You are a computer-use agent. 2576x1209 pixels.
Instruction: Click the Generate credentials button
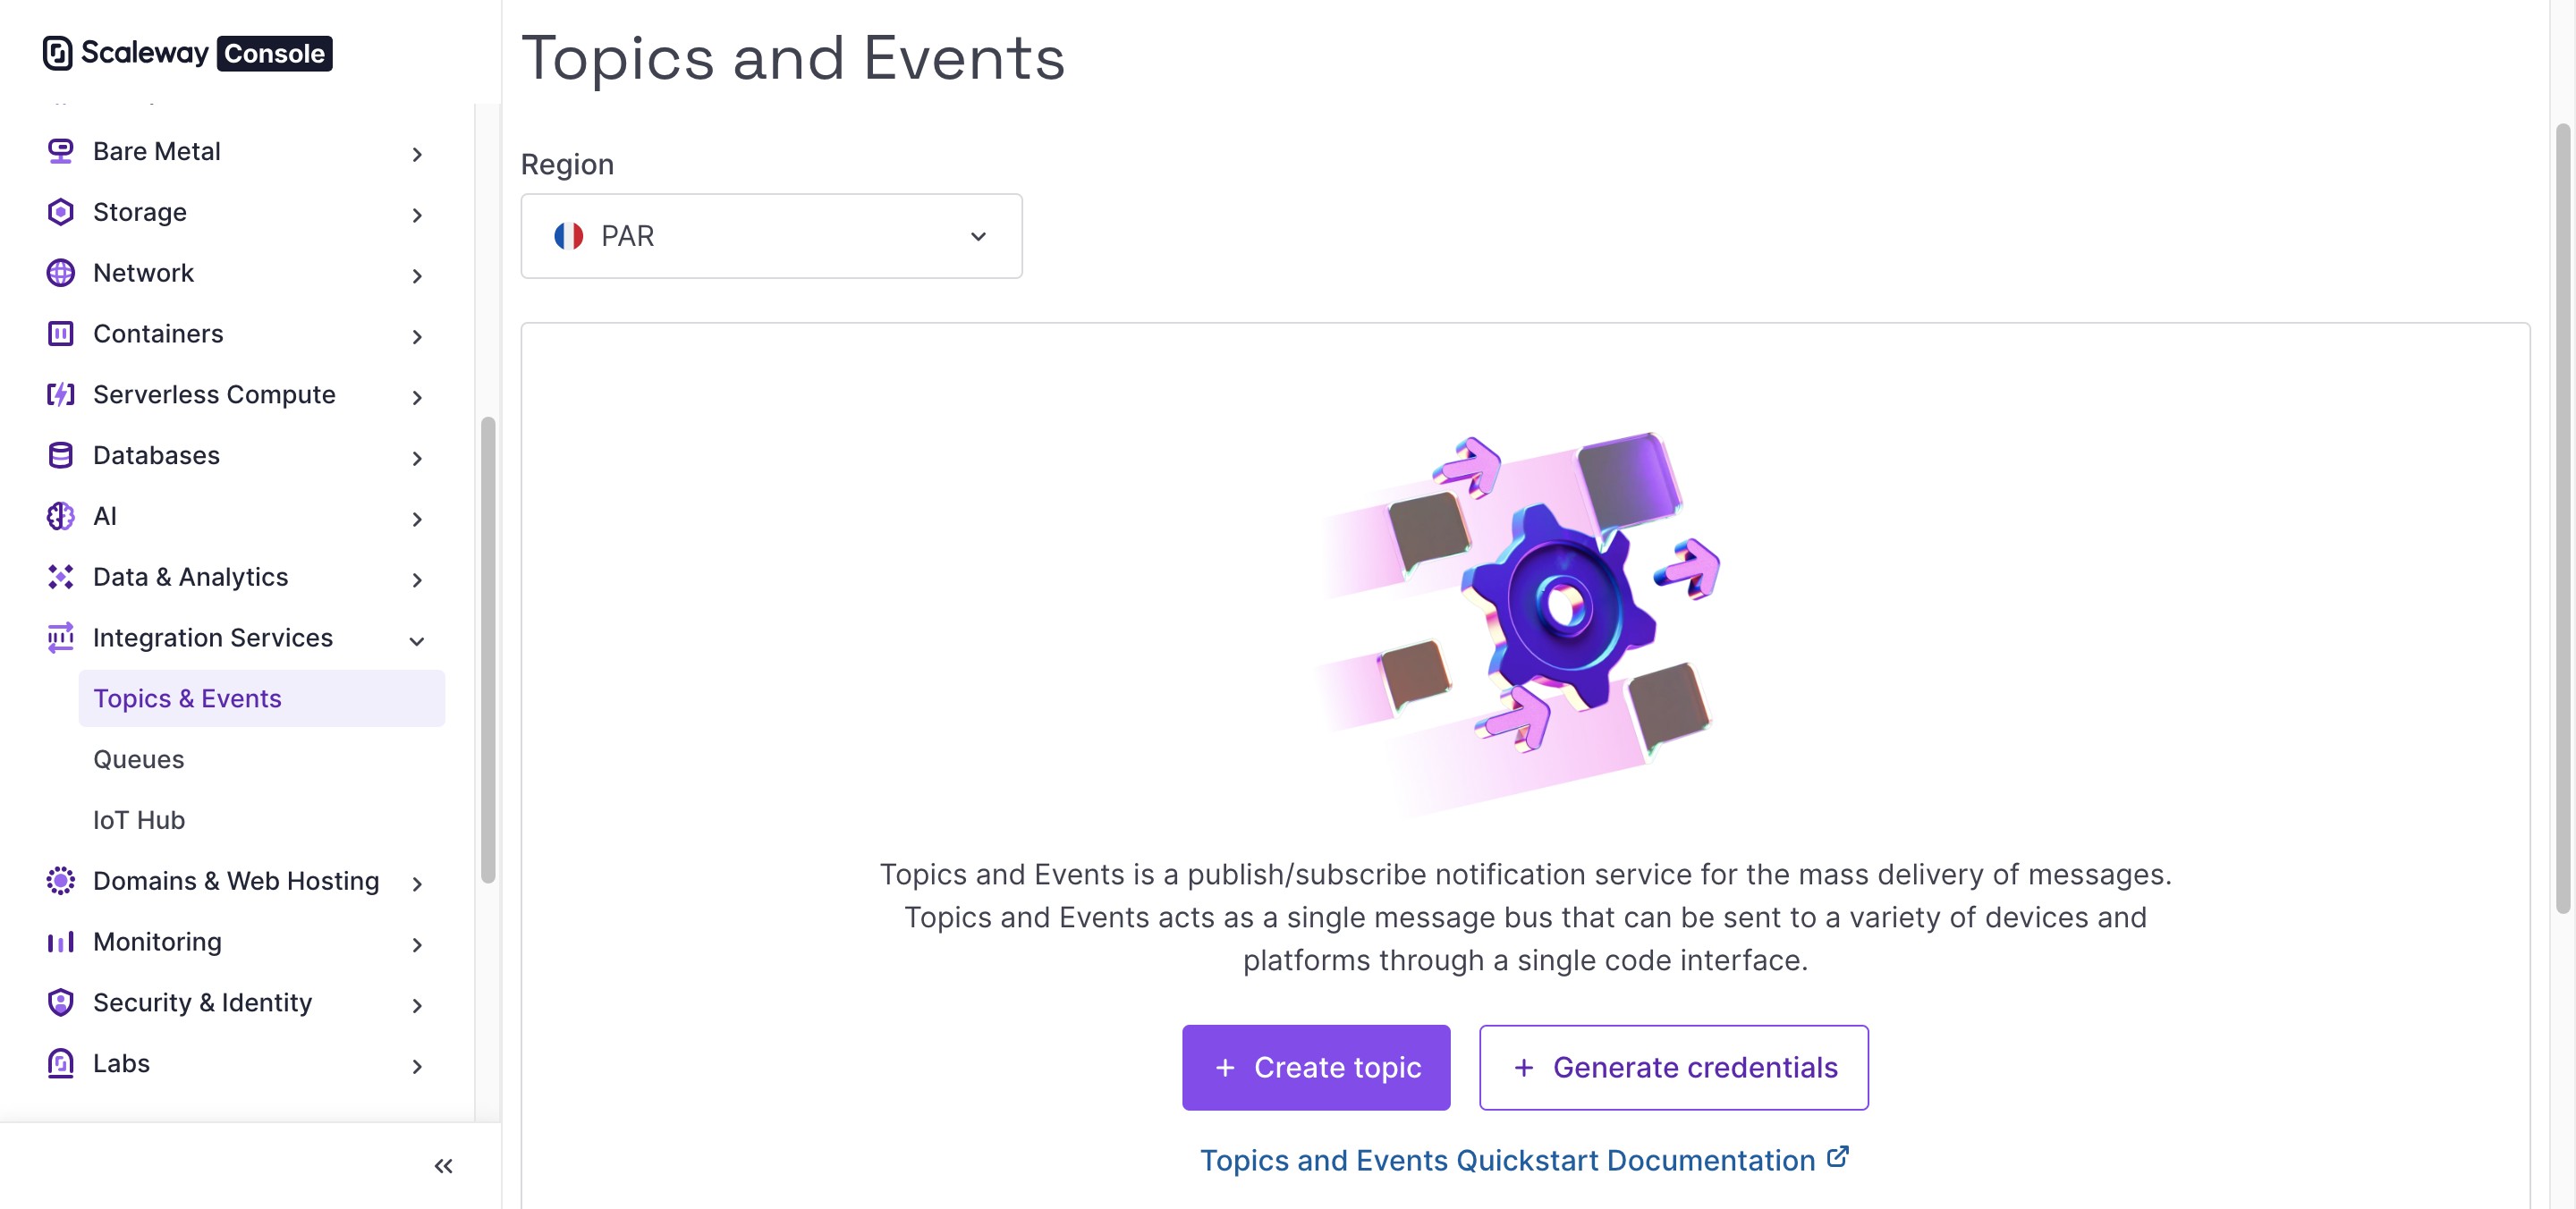point(1673,1067)
